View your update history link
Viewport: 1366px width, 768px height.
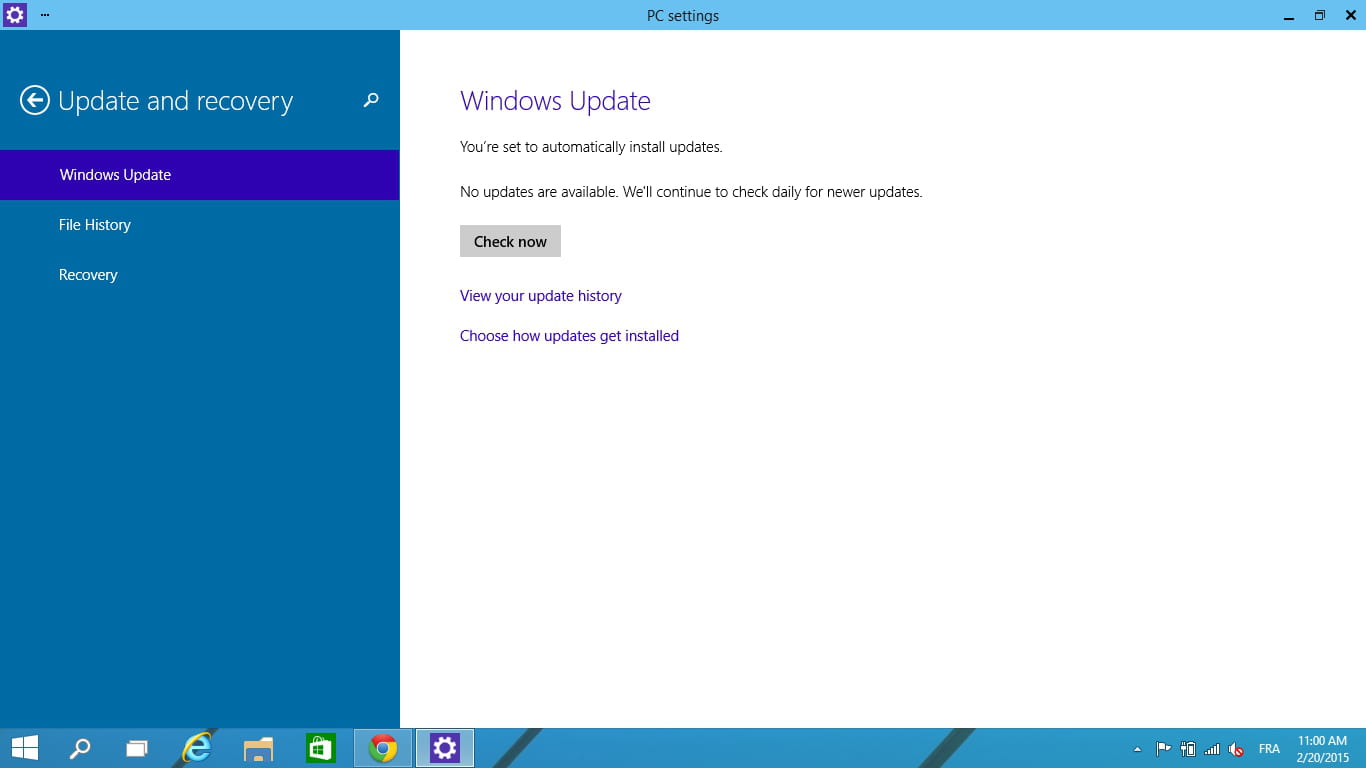[541, 296]
